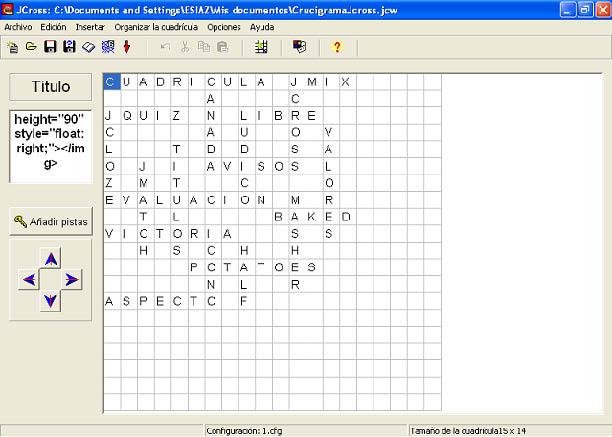612x437 pixels.
Task: Select the first E cell of EVALUACION
Action: pos(112,200)
